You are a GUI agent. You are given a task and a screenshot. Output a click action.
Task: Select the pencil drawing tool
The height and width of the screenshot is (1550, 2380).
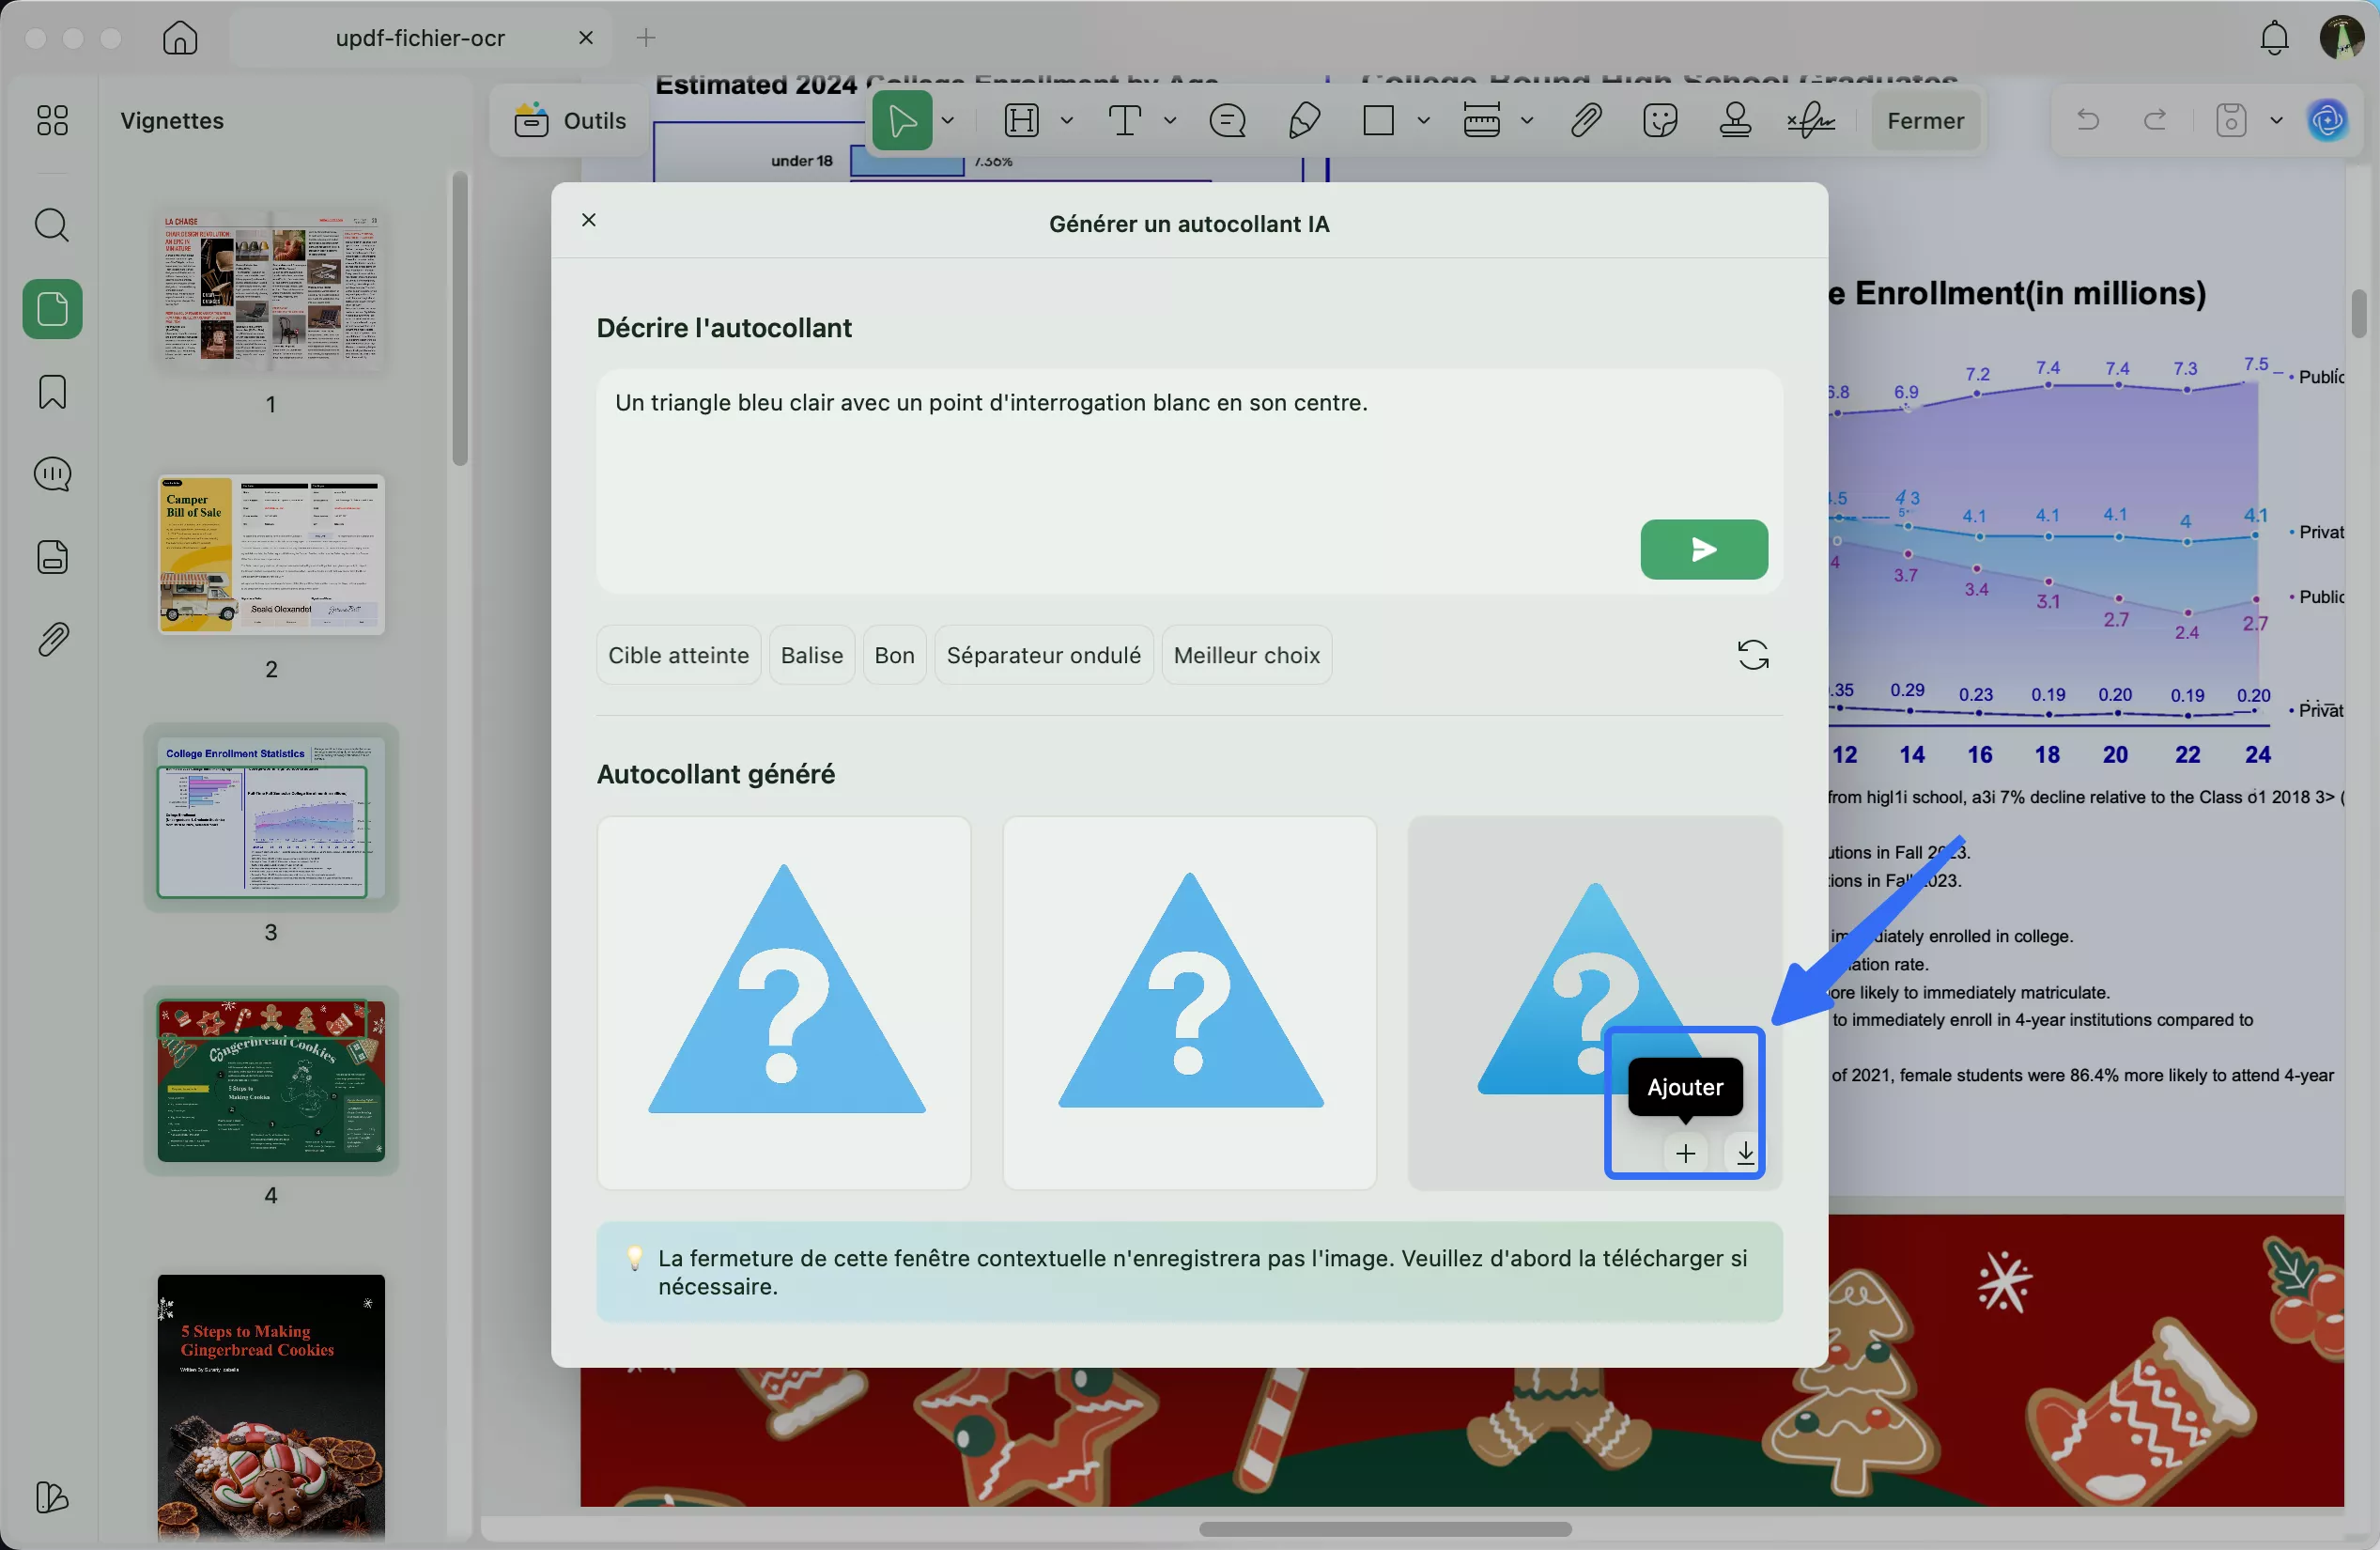(1304, 121)
